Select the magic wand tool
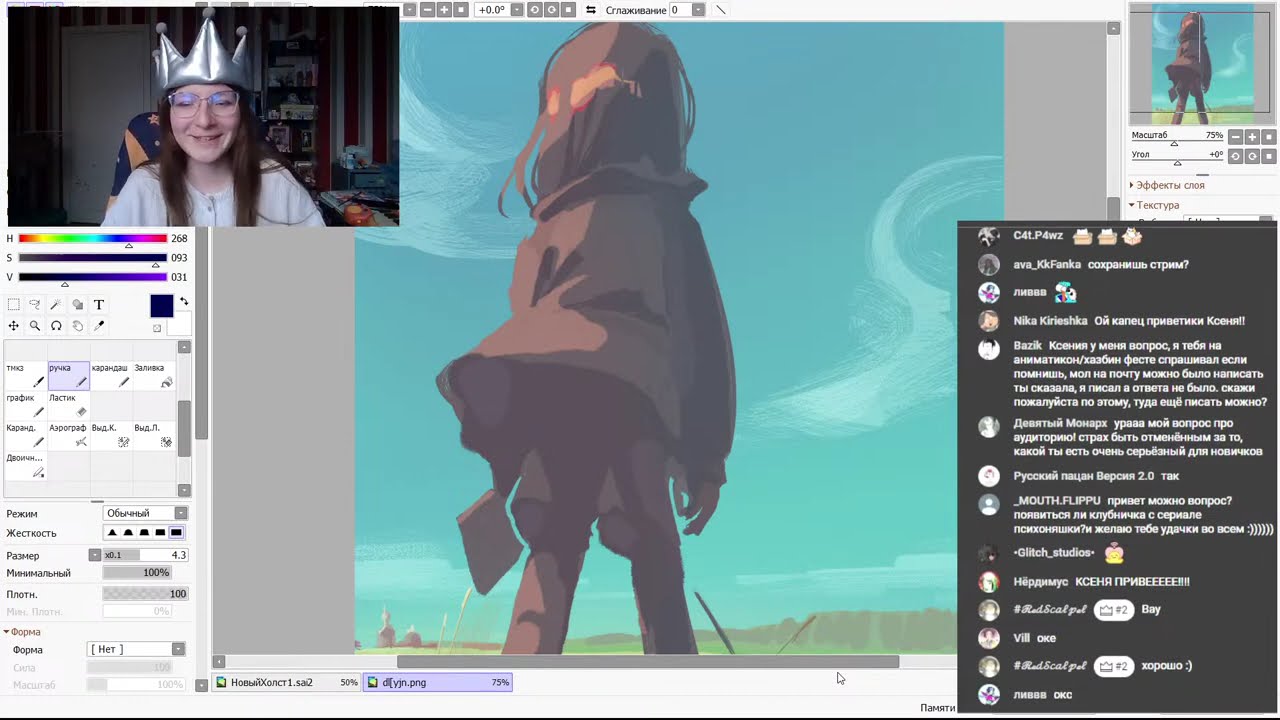The image size is (1280, 720). point(56,305)
